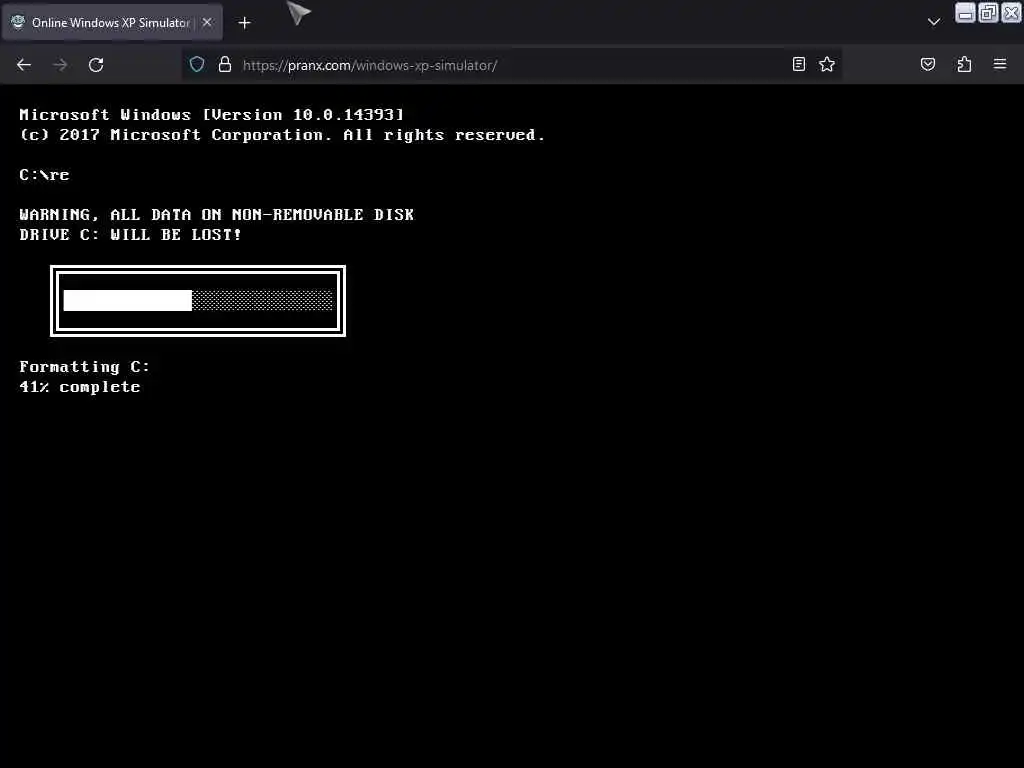Click the '41% complete' text
Viewport: 1024px width, 768px height.
(x=80, y=387)
